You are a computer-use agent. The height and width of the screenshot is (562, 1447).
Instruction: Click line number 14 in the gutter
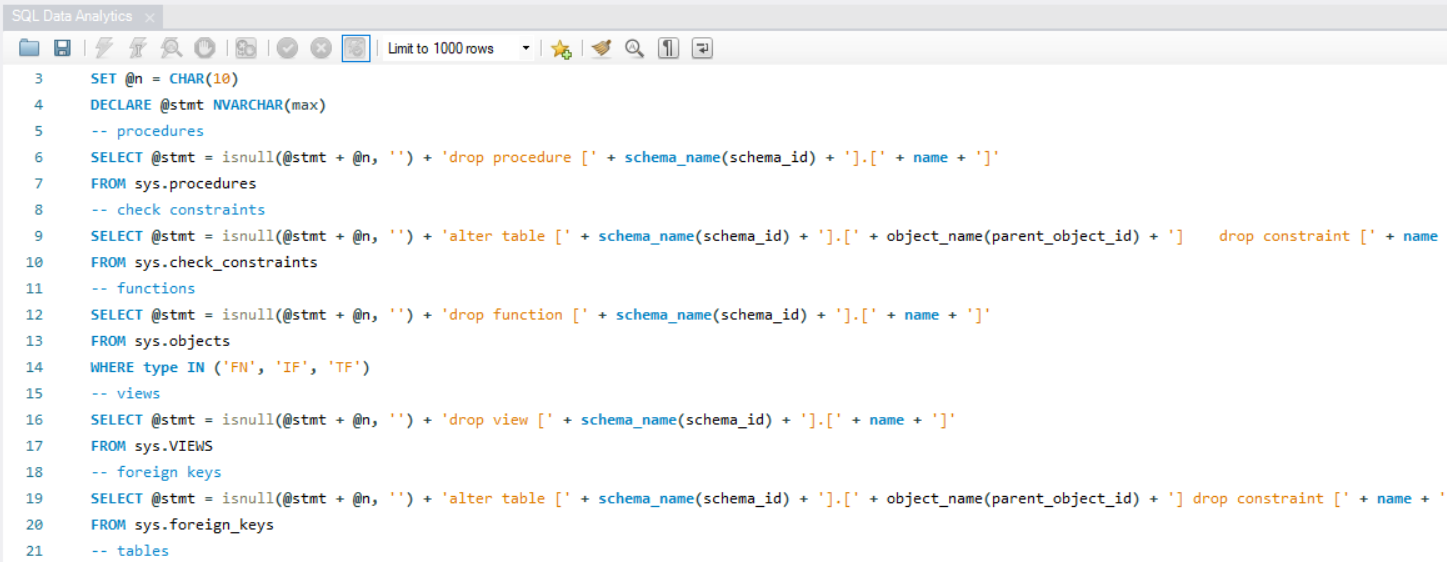[x=38, y=367]
